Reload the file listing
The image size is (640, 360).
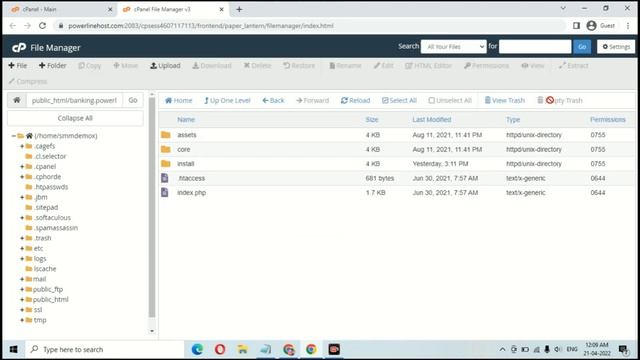(x=355, y=100)
